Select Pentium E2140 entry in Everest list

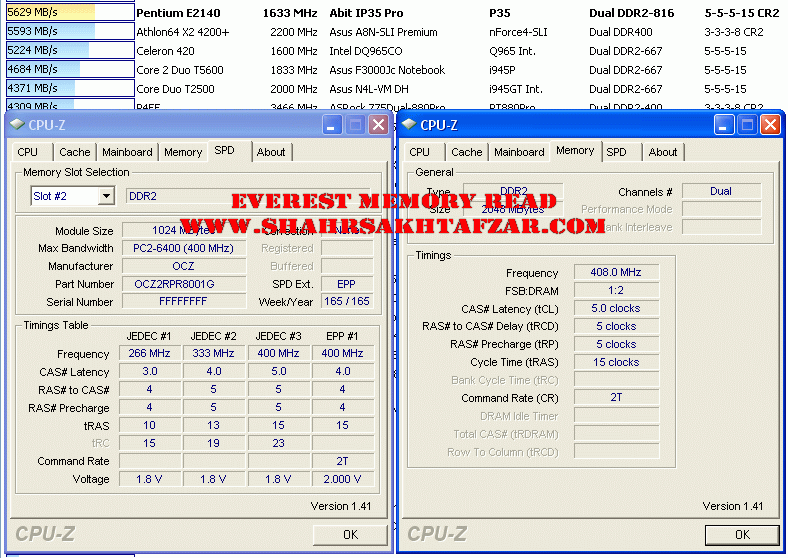click(x=178, y=13)
